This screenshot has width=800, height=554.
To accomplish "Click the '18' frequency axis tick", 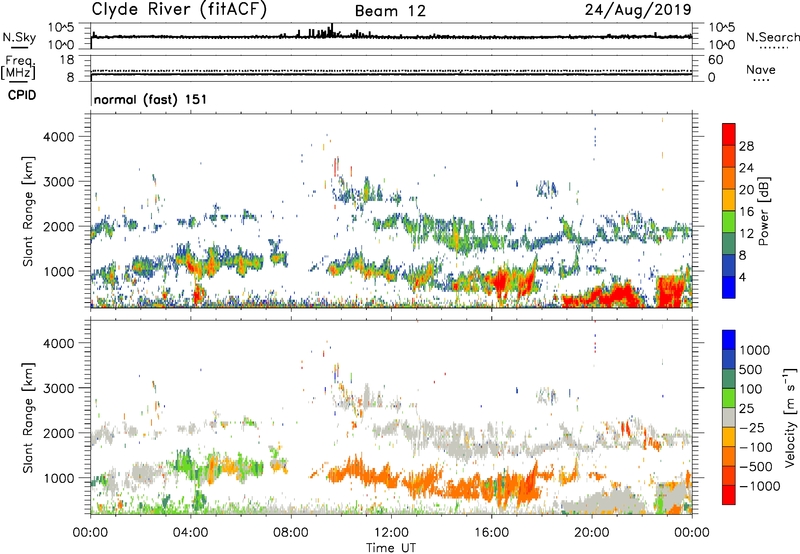I will point(67,60).
